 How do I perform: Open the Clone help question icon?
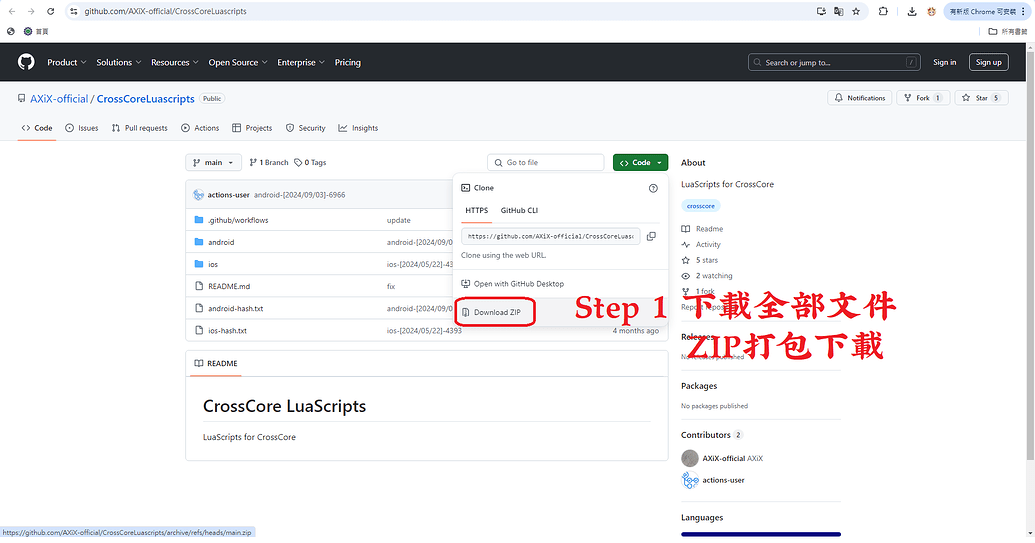[x=653, y=188]
